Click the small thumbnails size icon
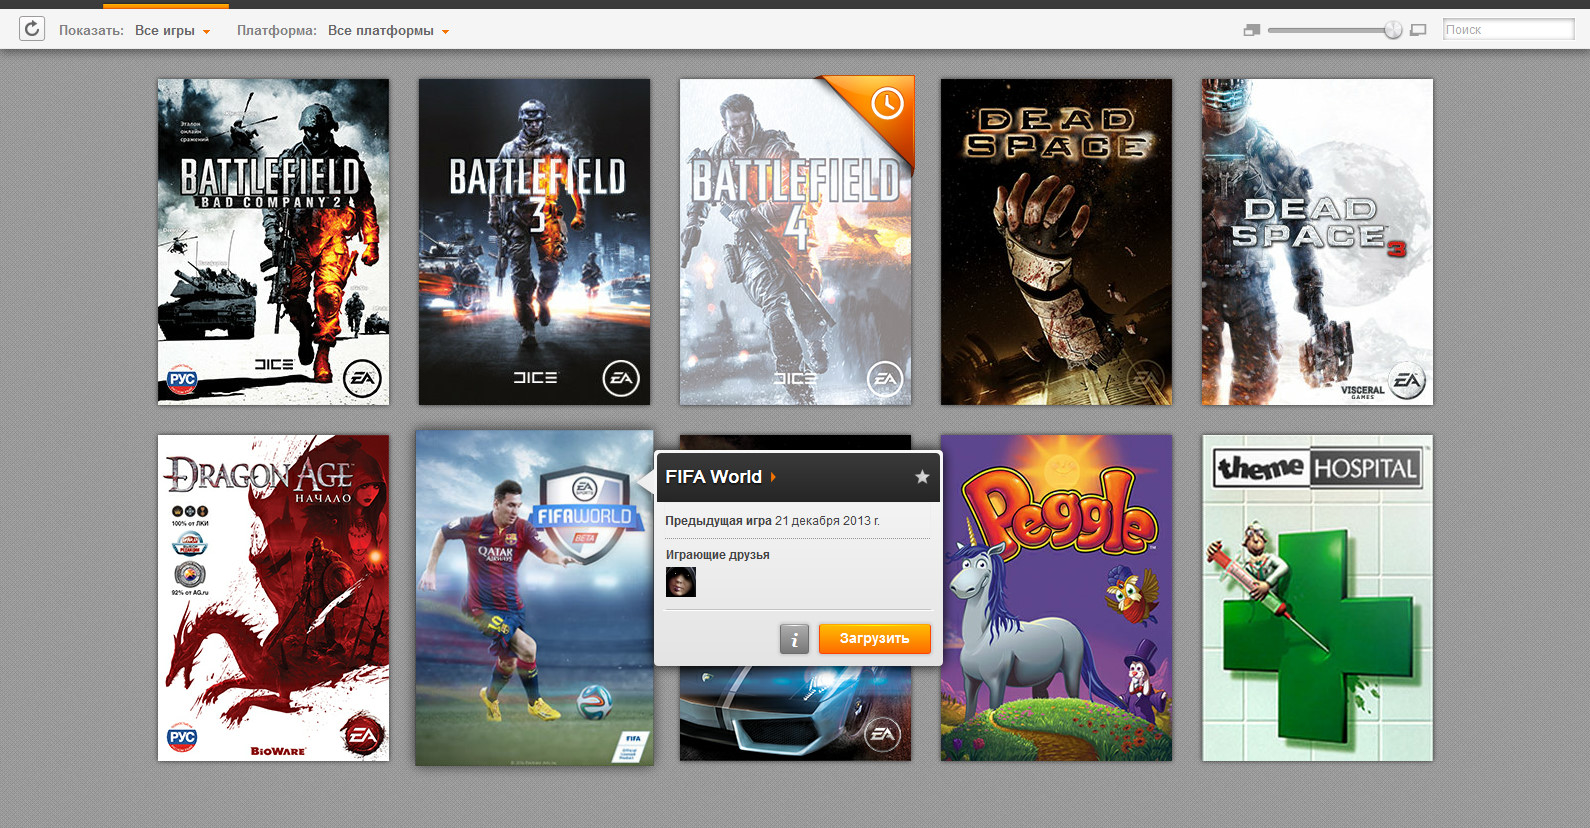 (x=1251, y=30)
